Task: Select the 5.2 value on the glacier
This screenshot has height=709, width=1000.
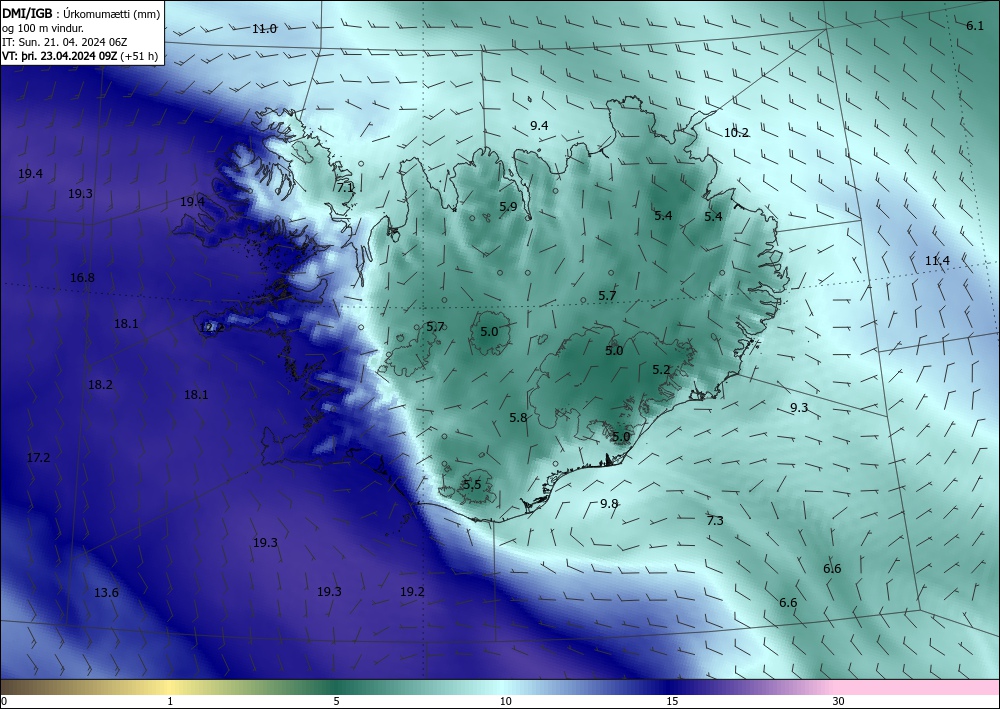Action: pos(661,370)
